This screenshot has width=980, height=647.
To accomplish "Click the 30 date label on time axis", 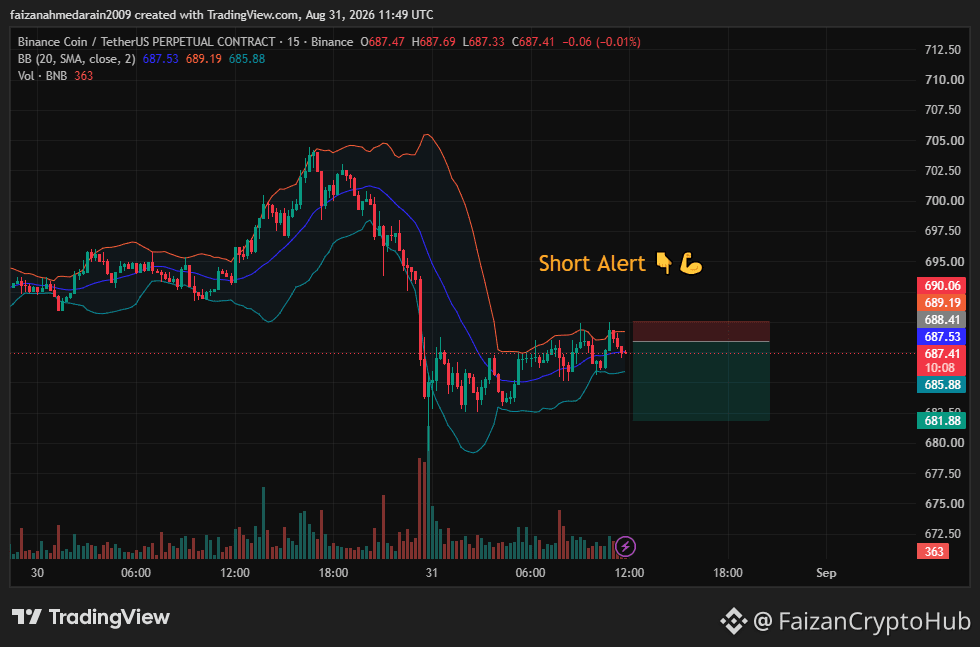I will 38,573.
